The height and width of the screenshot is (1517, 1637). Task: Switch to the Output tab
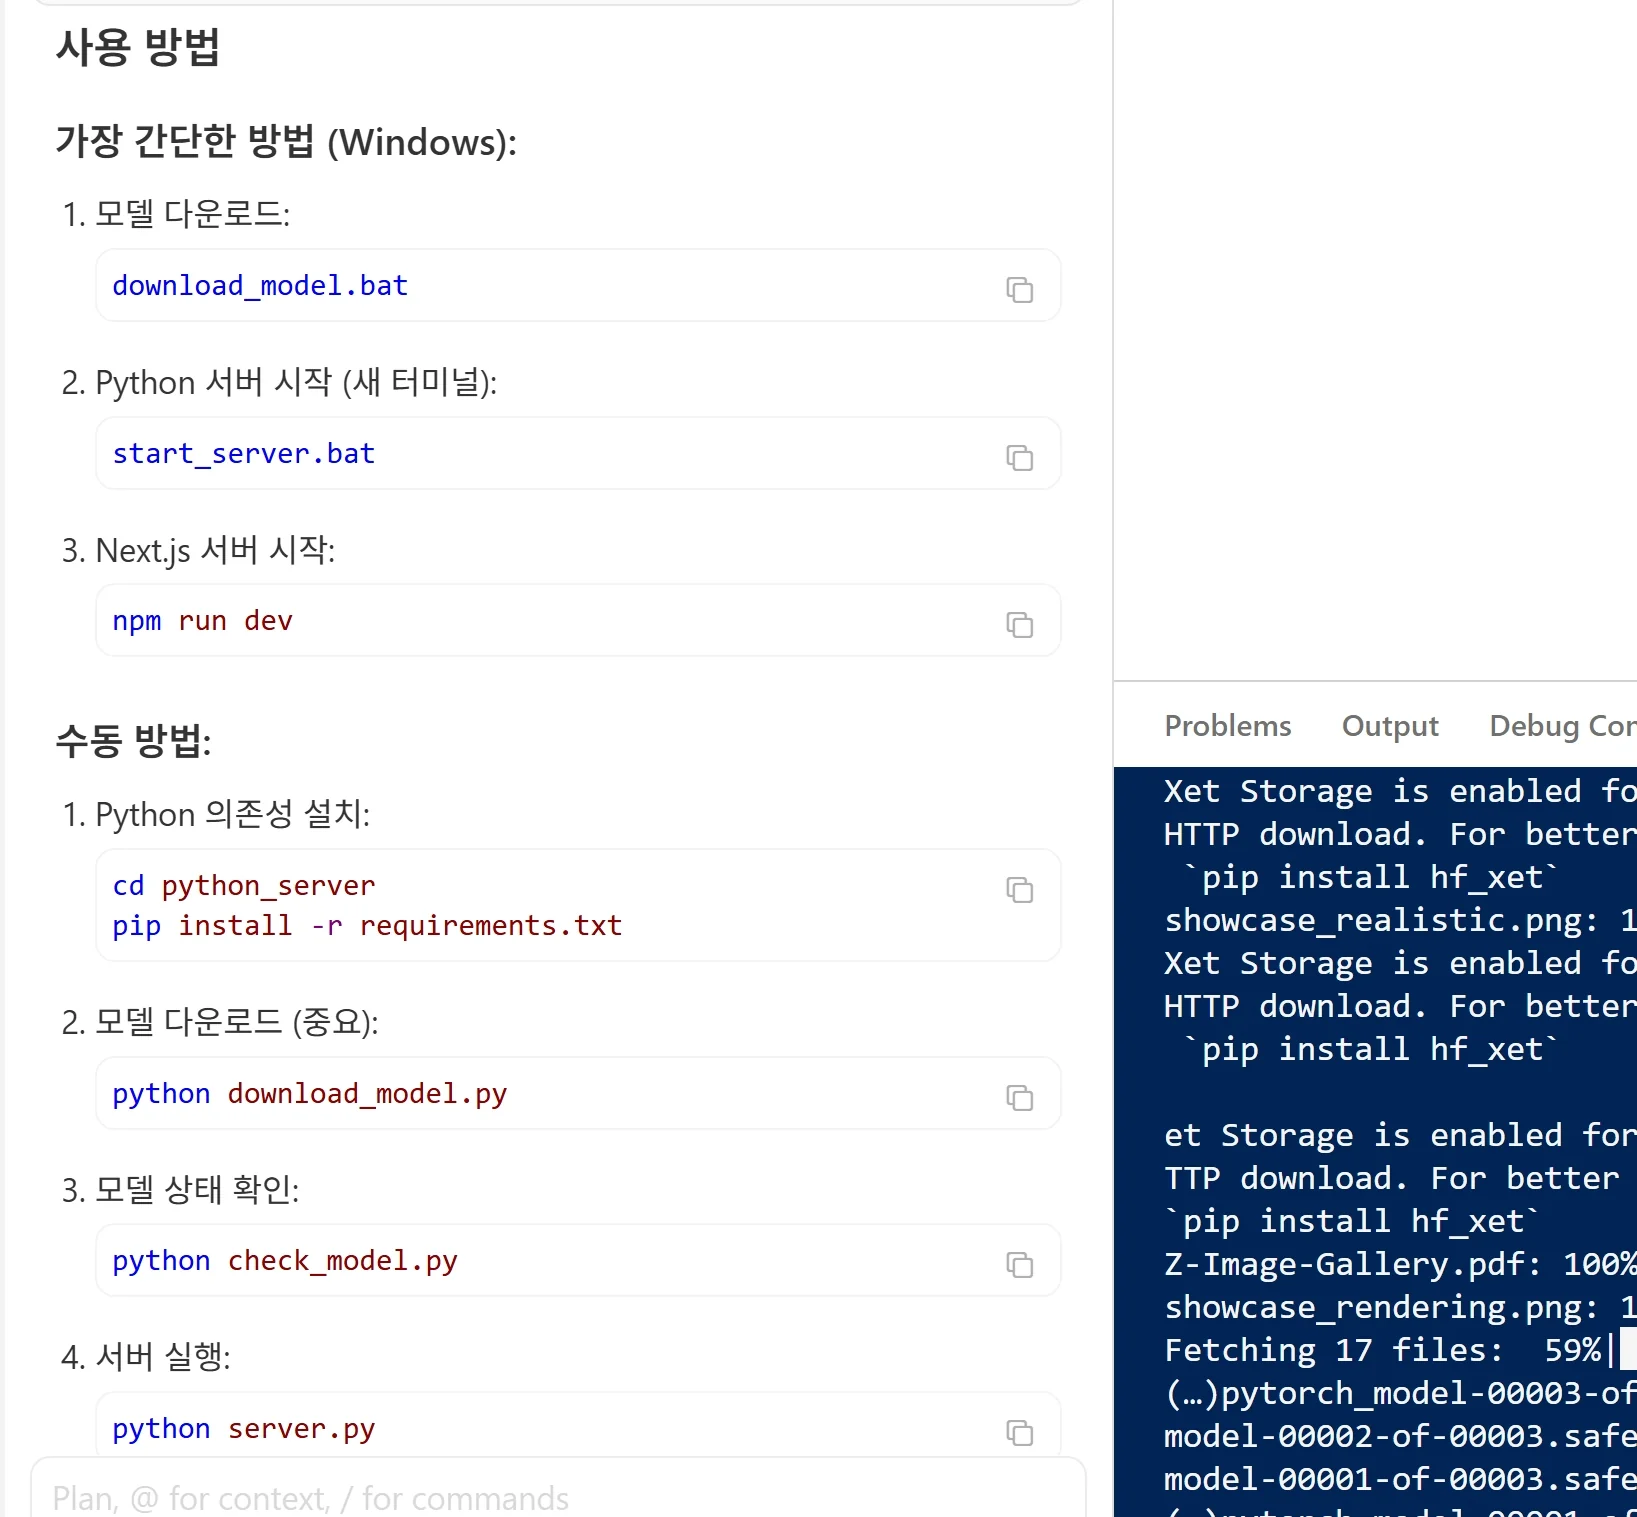(x=1390, y=725)
